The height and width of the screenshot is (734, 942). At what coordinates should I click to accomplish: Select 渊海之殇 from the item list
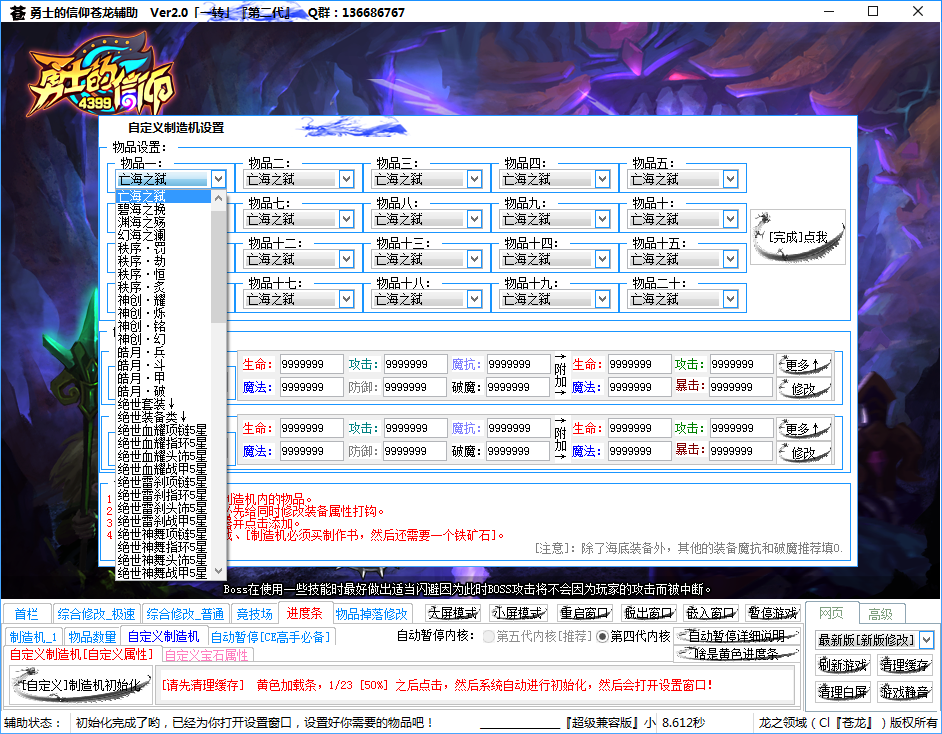(x=163, y=222)
